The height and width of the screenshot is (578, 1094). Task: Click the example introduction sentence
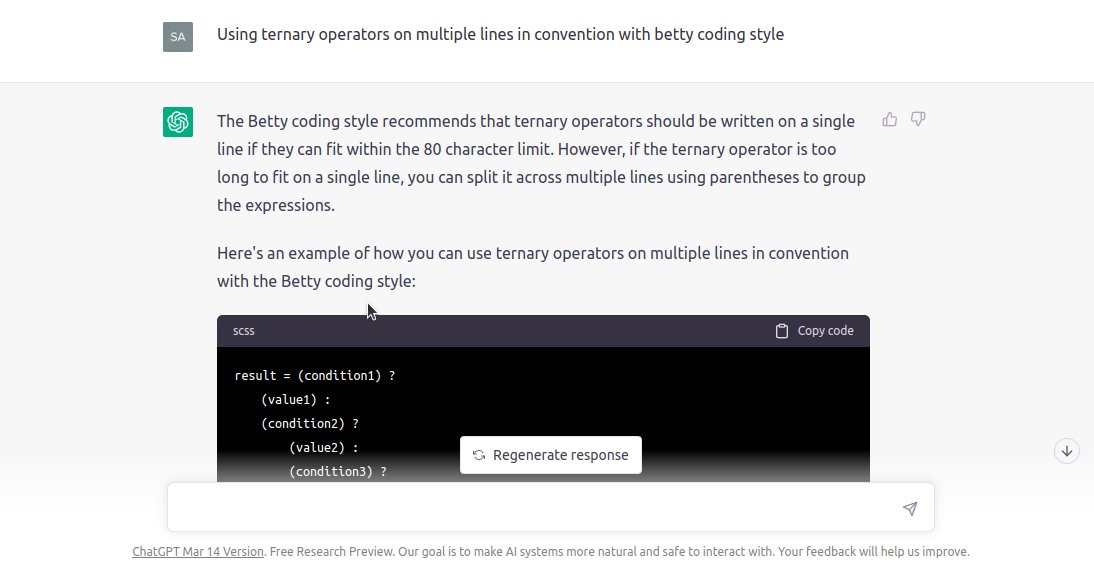coord(533,266)
